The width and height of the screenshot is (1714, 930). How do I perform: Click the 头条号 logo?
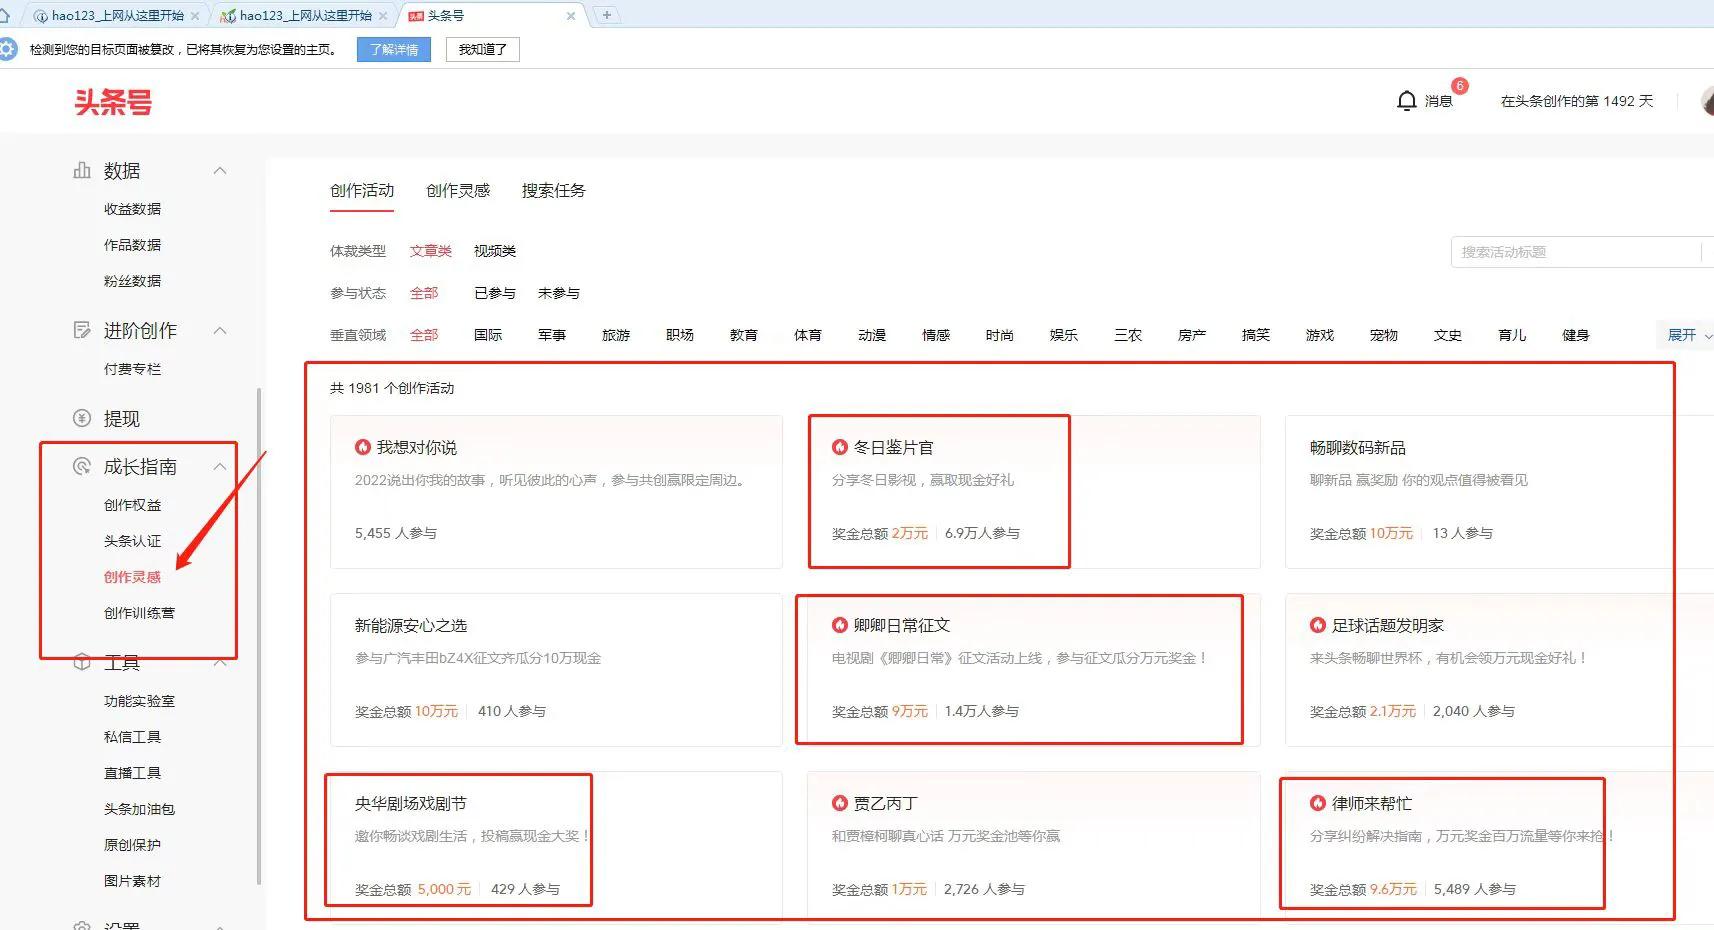pos(113,101)
